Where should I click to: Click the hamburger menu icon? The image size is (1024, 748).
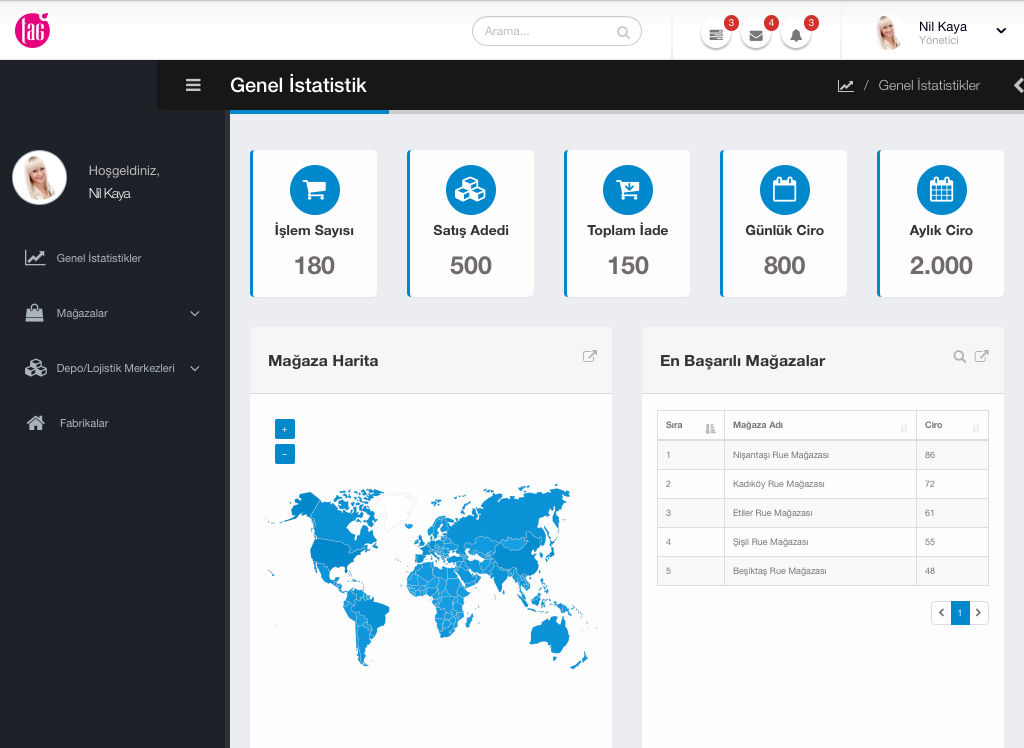[x=194, y=85]
